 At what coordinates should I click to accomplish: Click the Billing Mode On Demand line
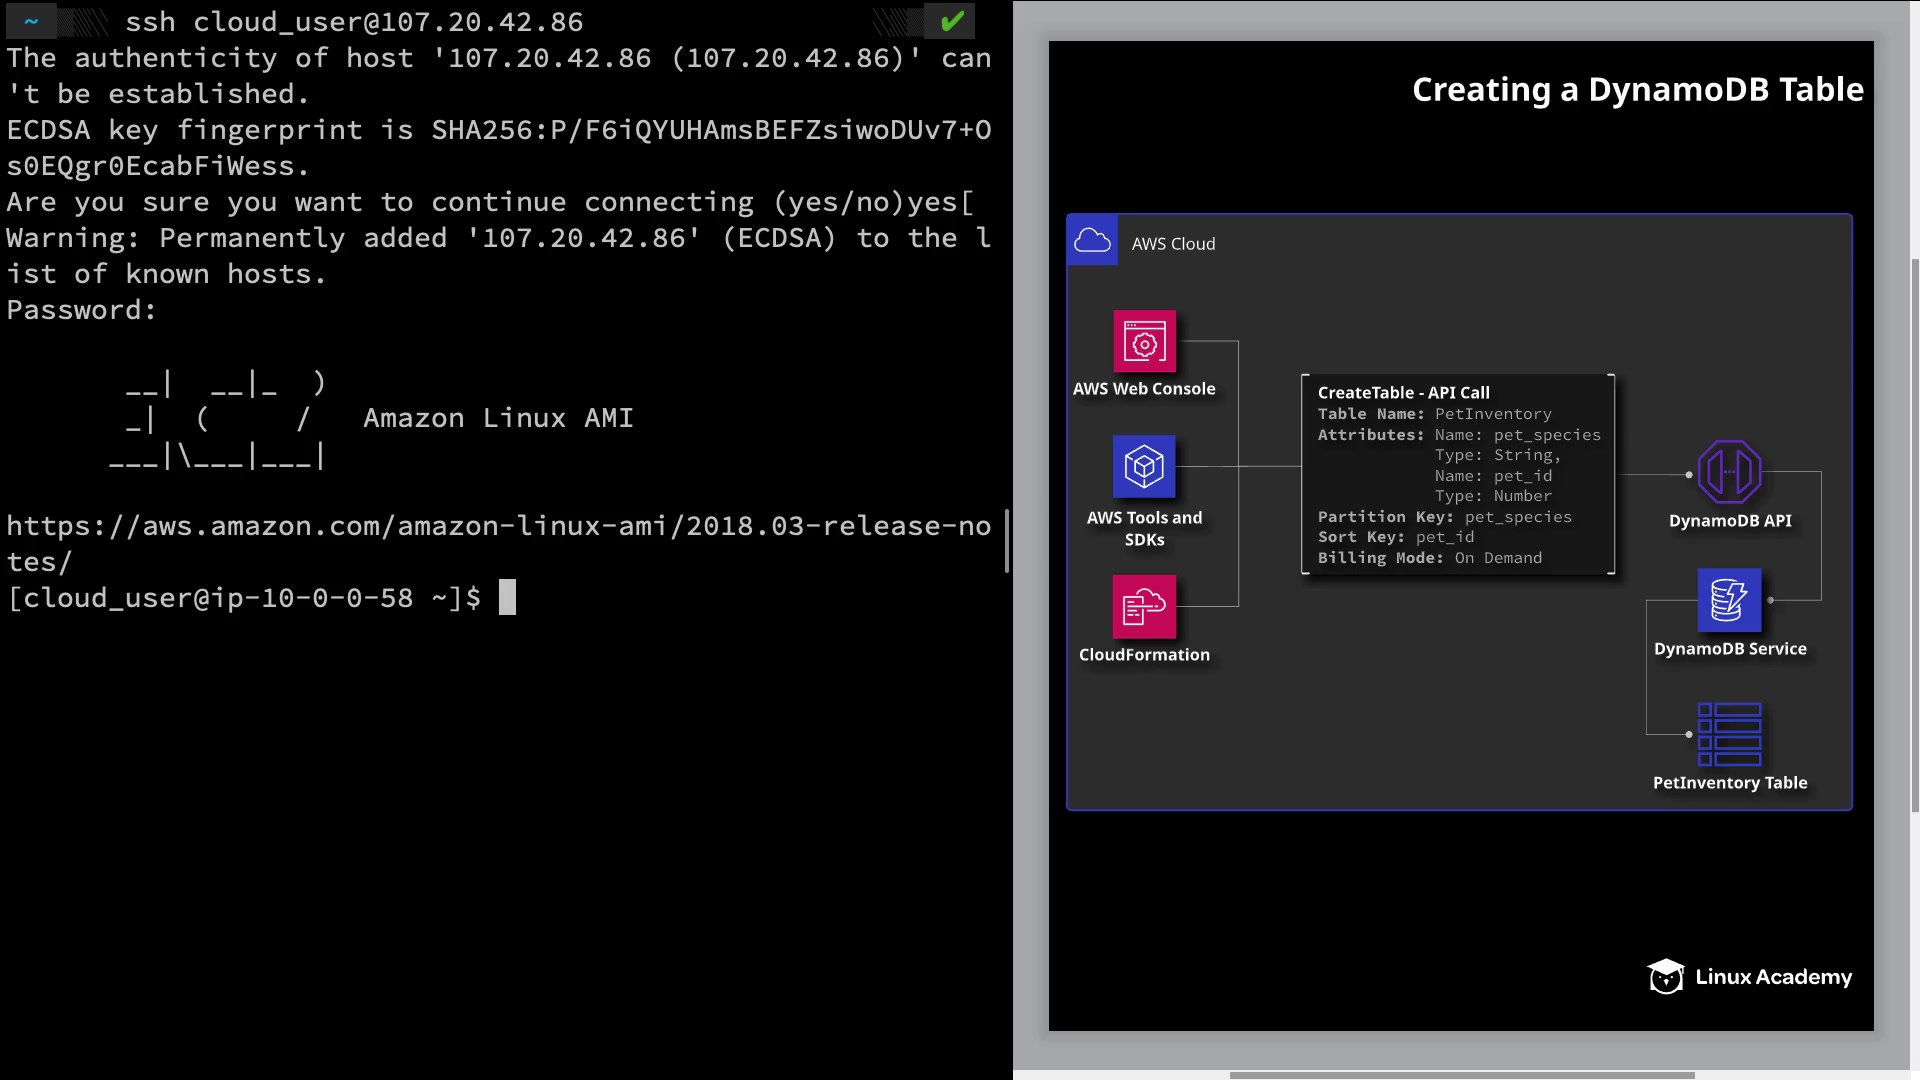[1429, 558]
